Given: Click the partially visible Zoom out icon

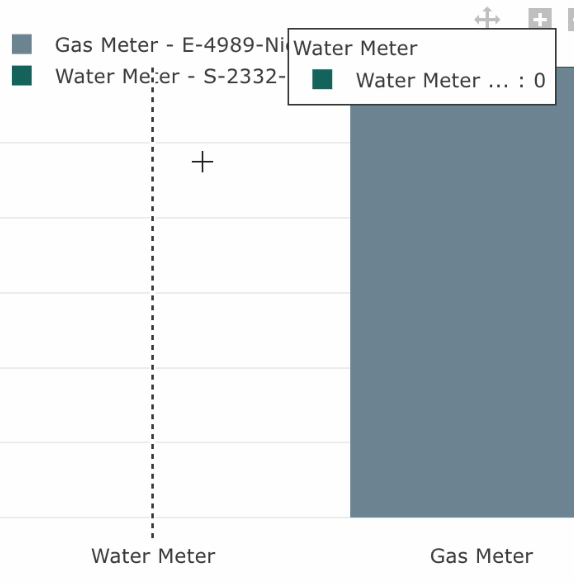Looking at the screenshot, I should click(x=571, y=19).
